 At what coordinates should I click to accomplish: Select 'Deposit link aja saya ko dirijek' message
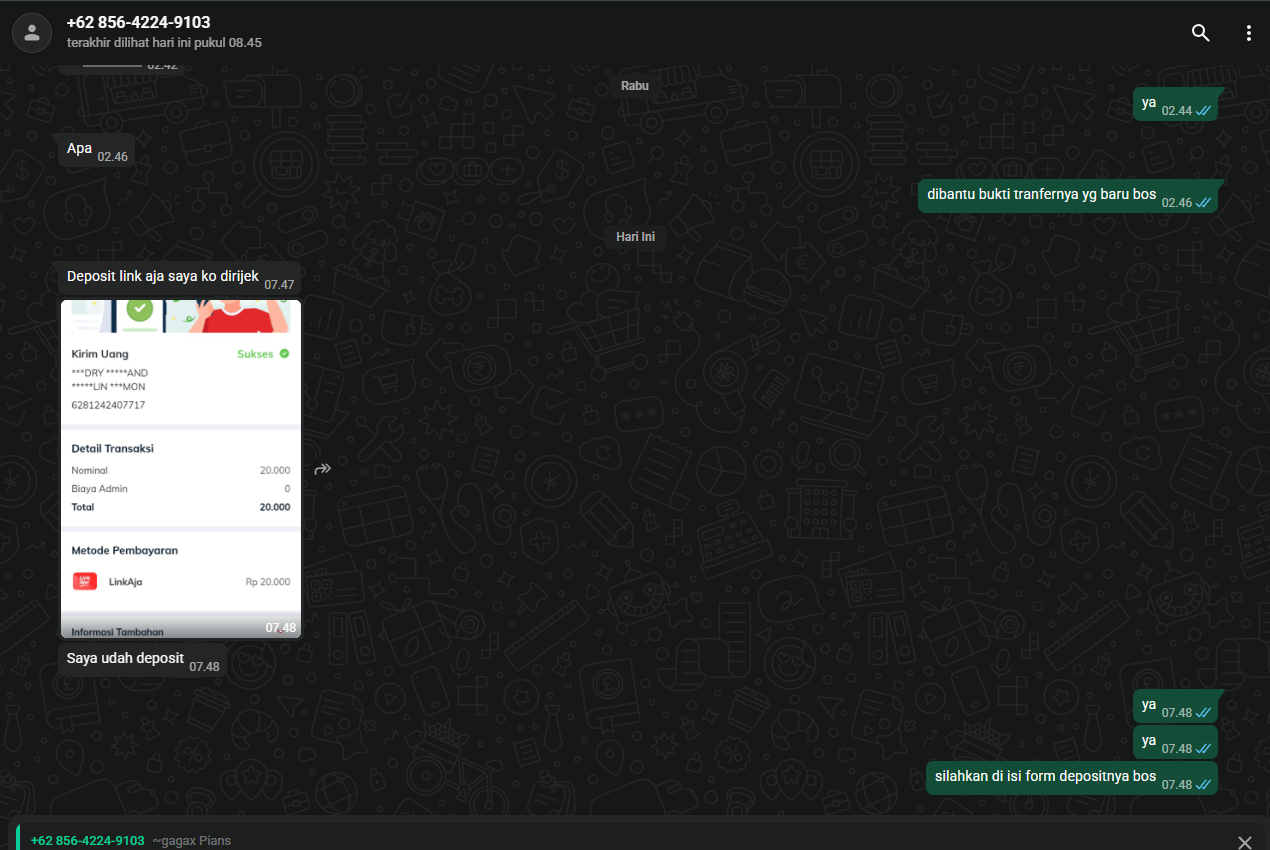(x=180, y=278)
